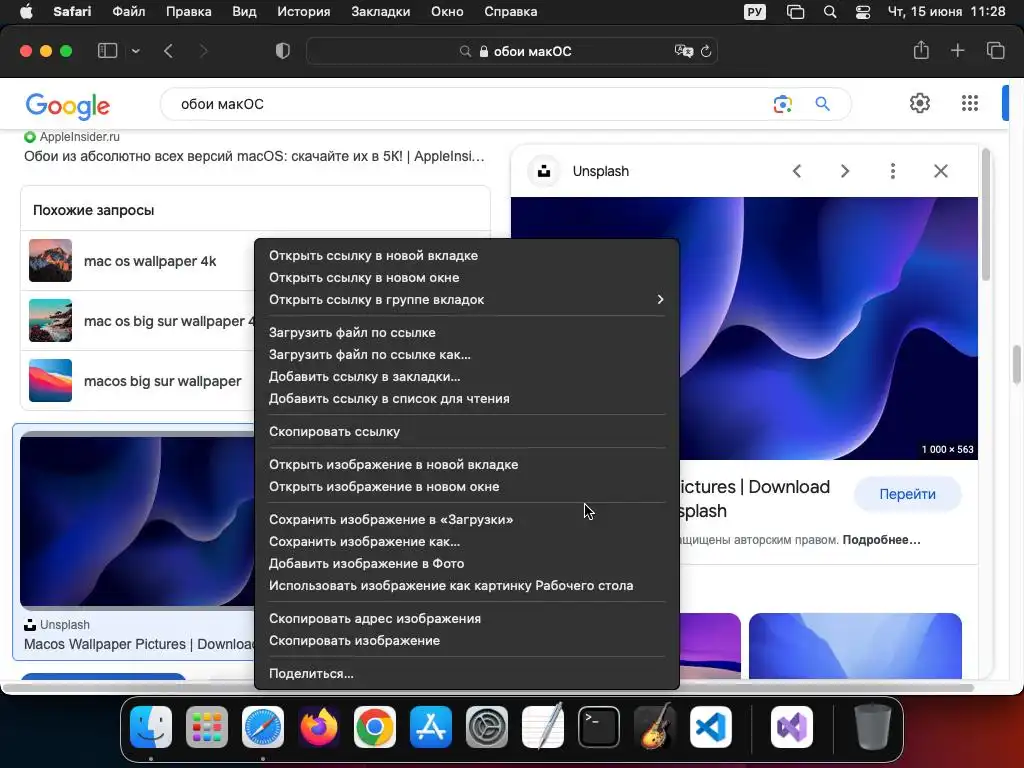Open the Закладки menu in menu bar

tap(380, 12)
